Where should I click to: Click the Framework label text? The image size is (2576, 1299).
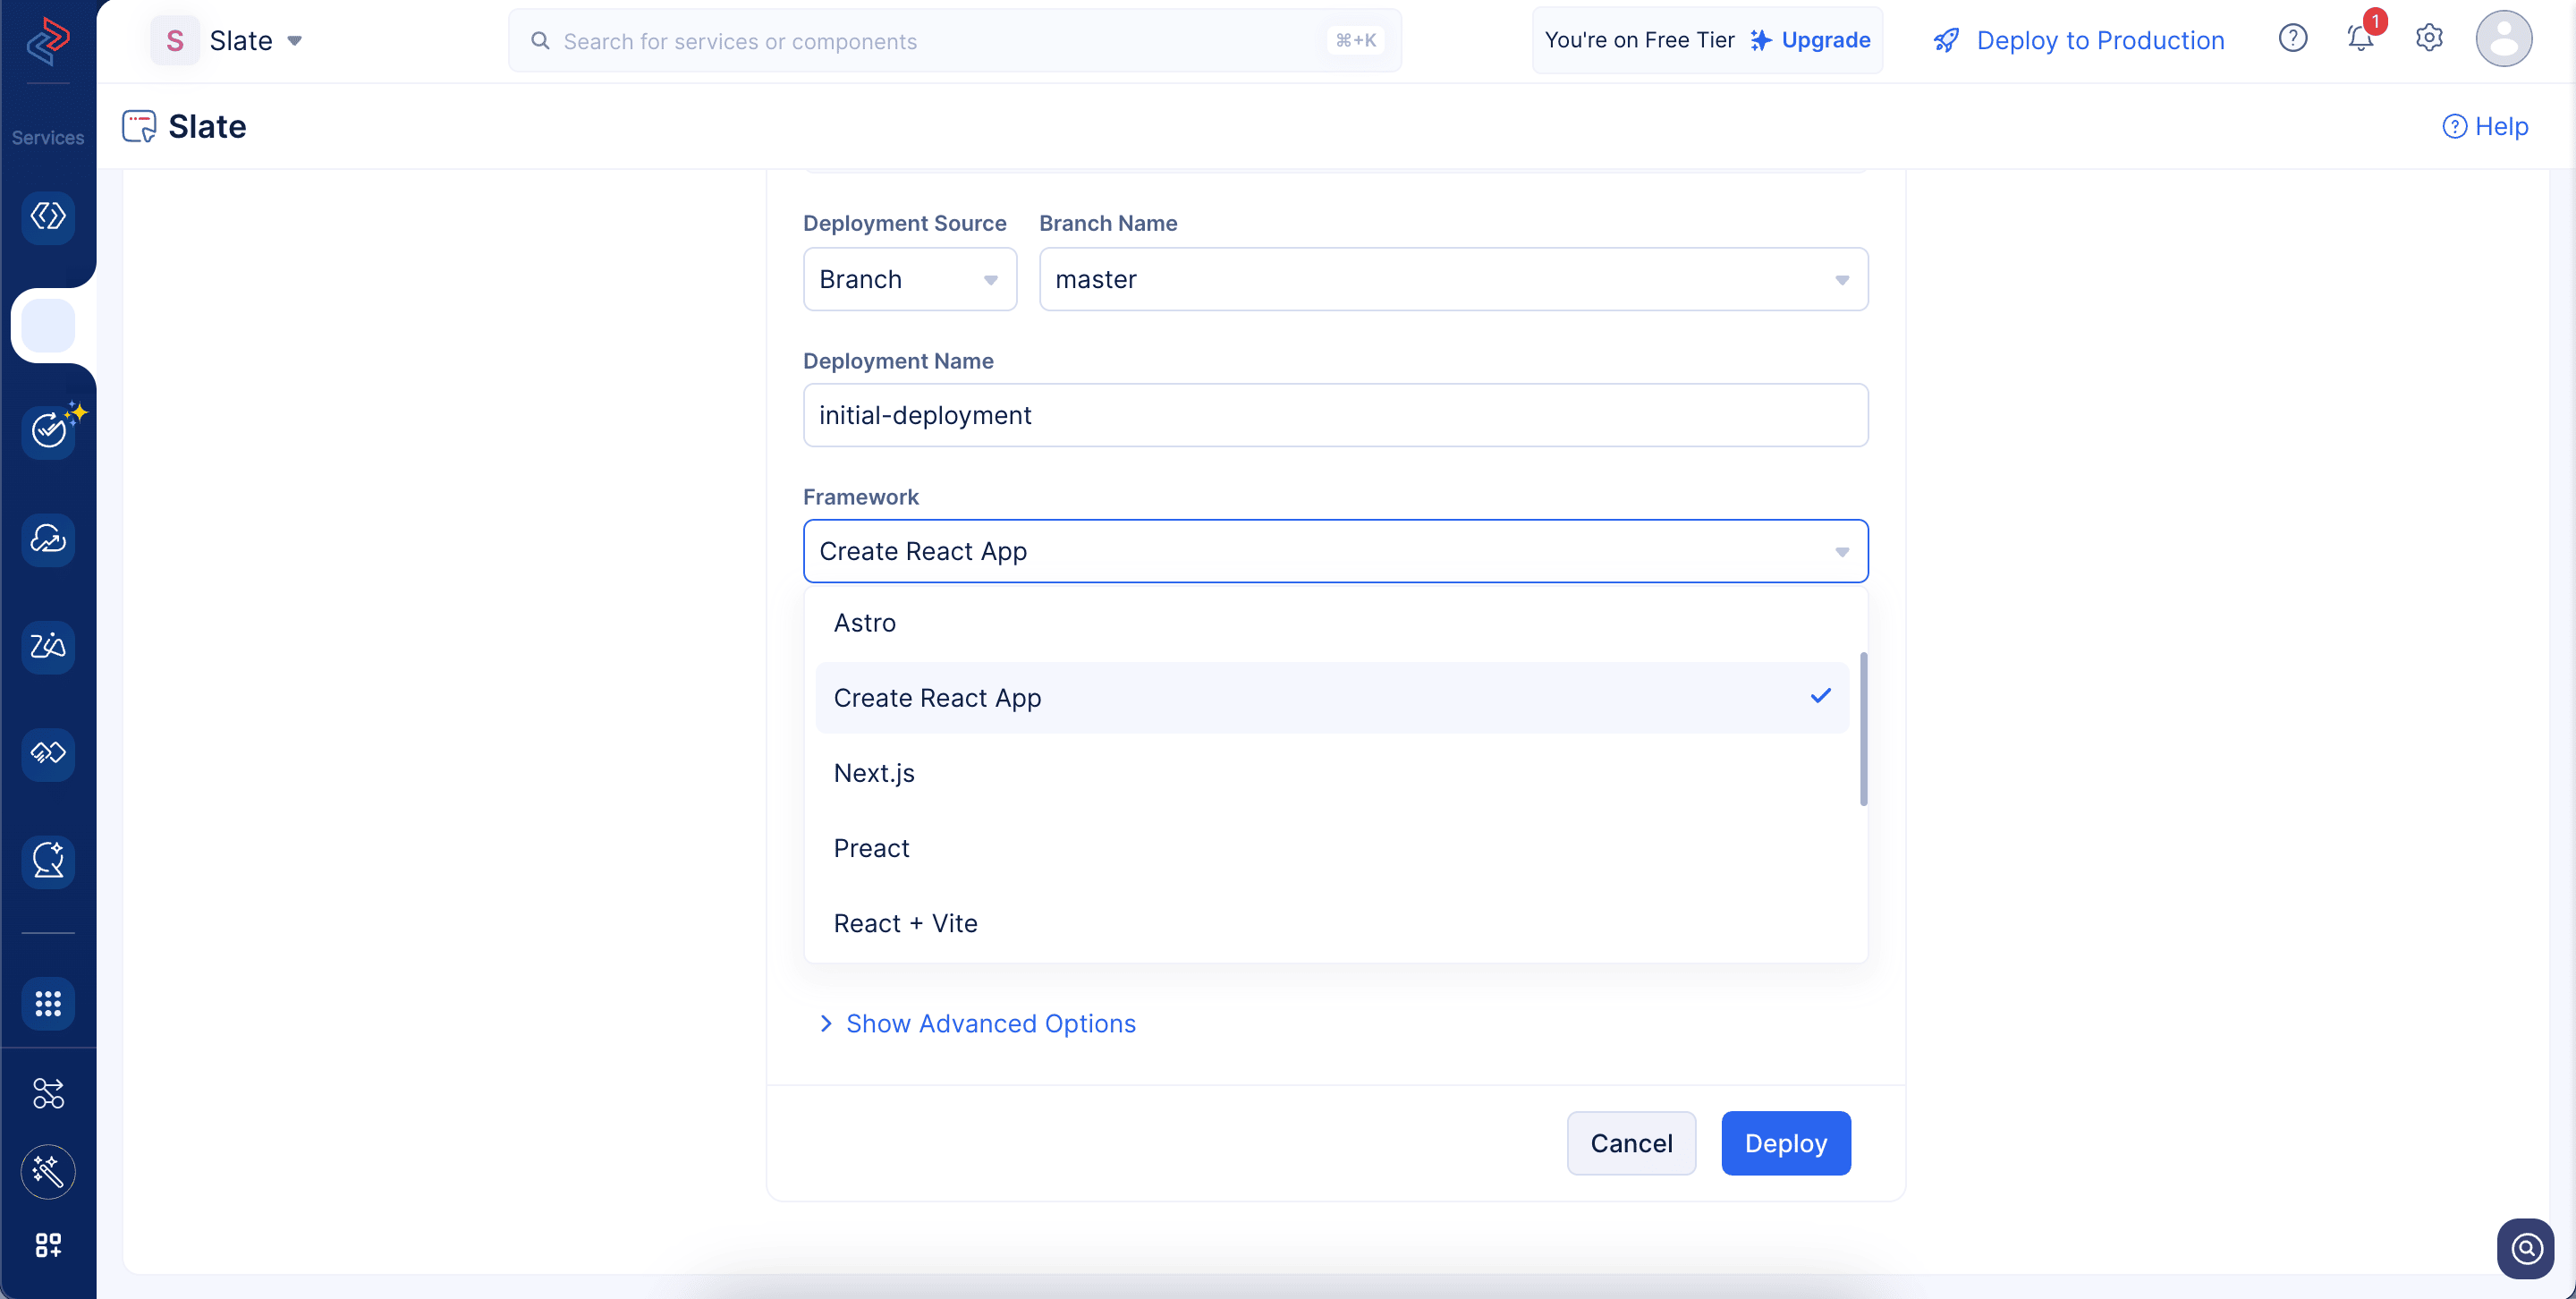pos(860,497)
